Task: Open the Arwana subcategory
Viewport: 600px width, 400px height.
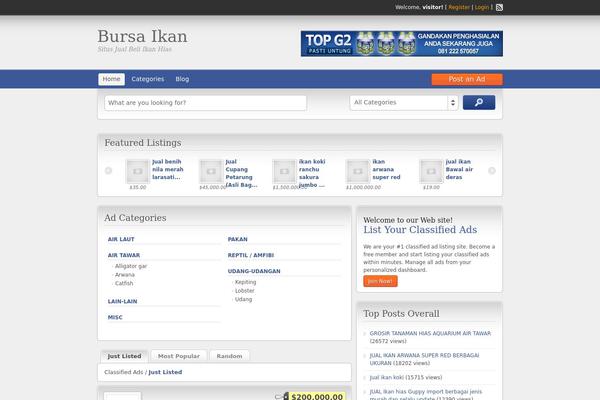Action: pyautogui.click(x=125, y=275)
